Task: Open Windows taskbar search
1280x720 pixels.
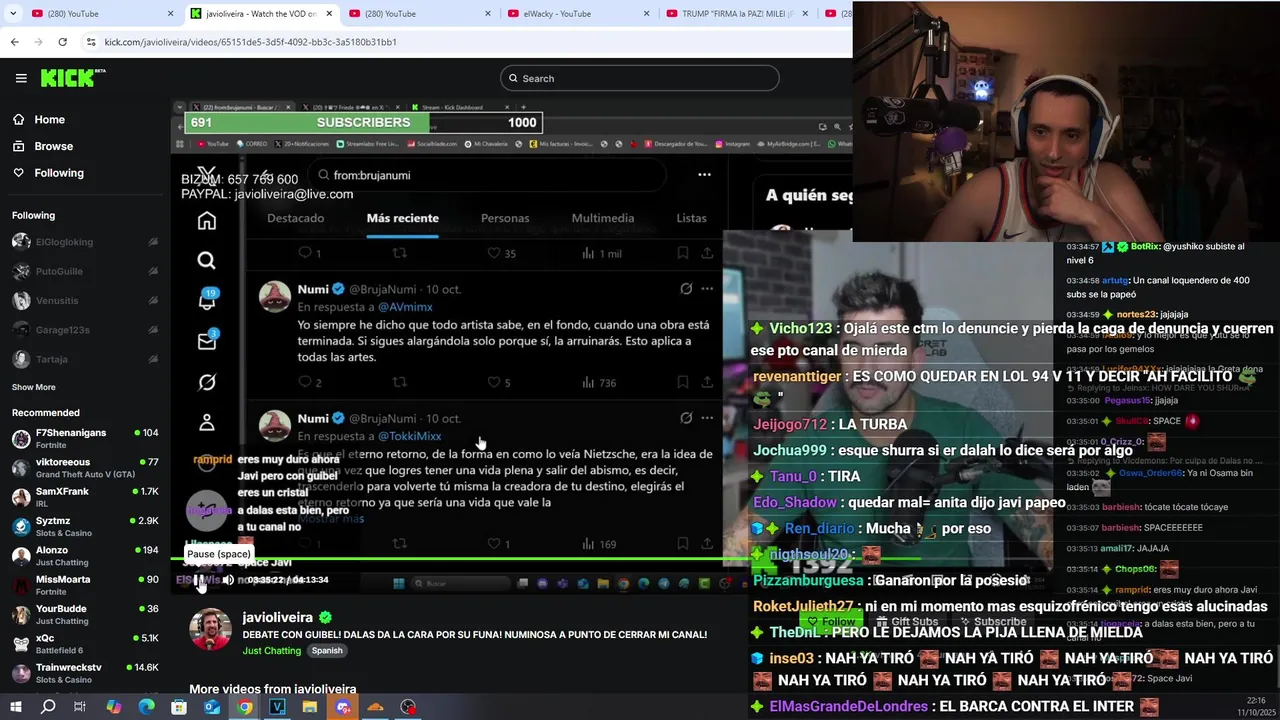Action: pos(47,707)
